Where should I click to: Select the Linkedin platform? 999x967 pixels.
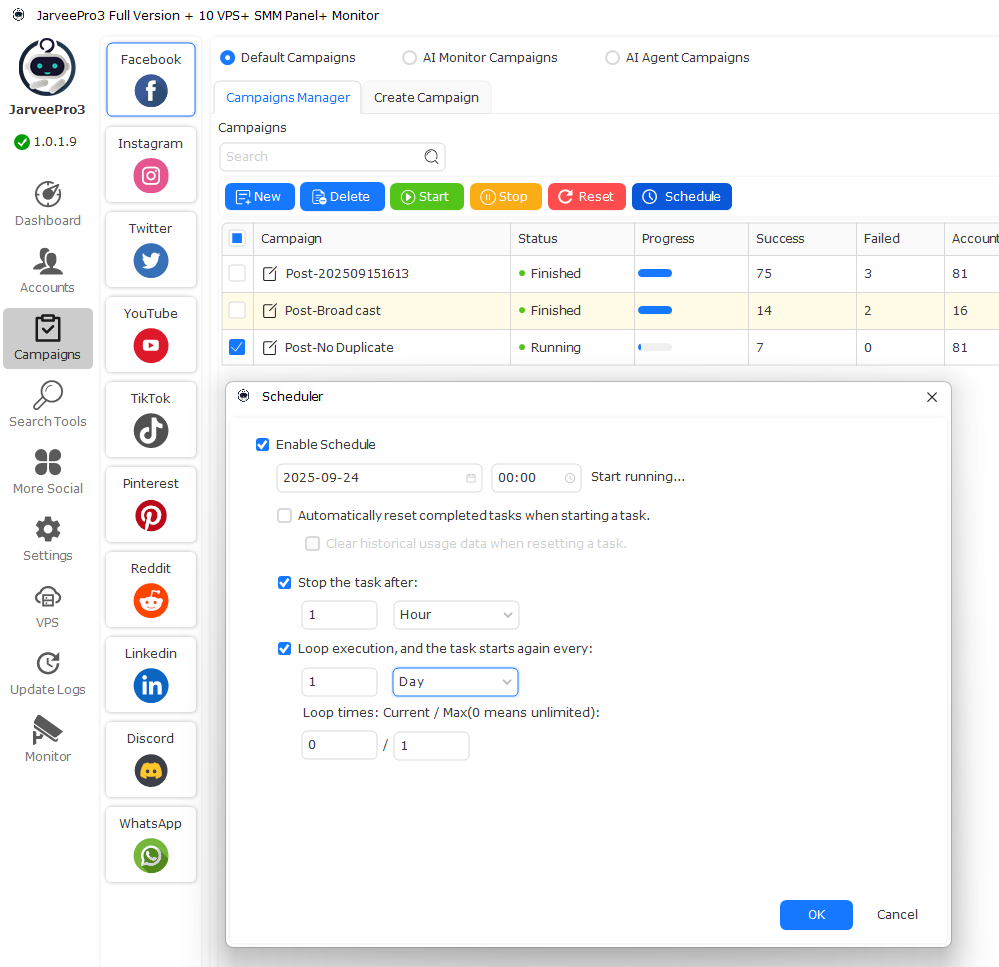151,675
